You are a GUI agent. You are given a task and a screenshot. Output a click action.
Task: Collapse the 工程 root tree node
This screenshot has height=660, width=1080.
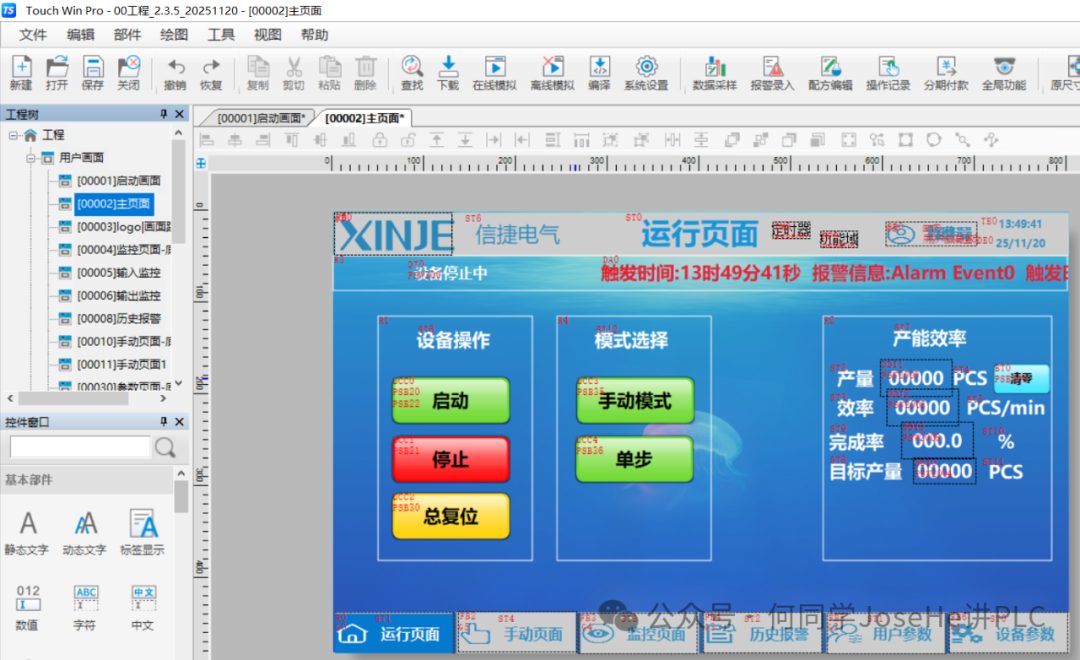(13, 135)
